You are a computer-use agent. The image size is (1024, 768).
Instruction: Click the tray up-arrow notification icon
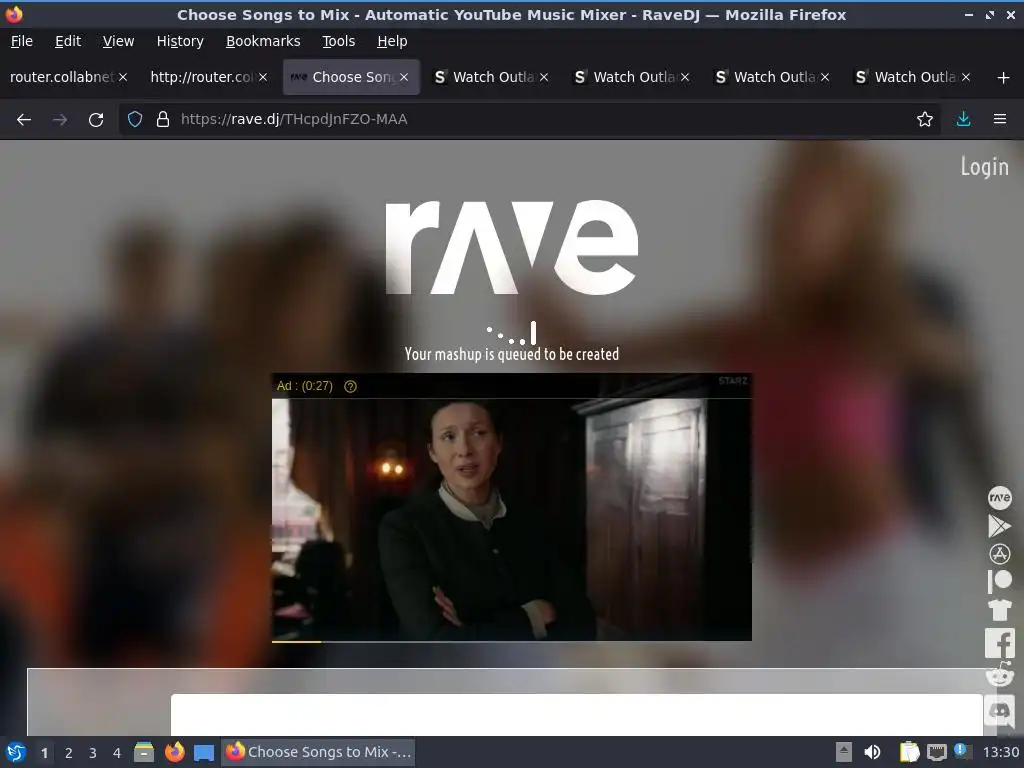(x=844, y=752)
